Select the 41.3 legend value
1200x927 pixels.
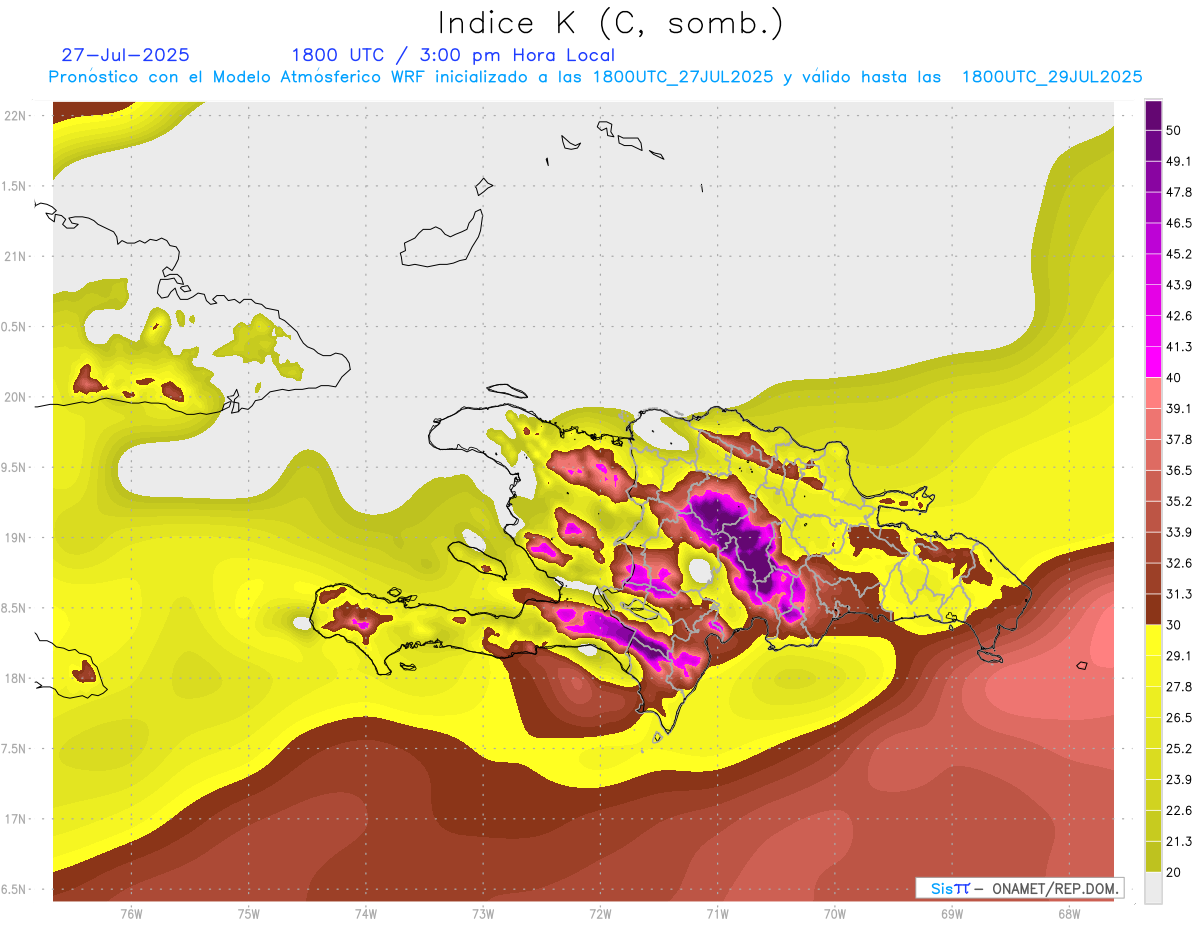pos(1178,347)
